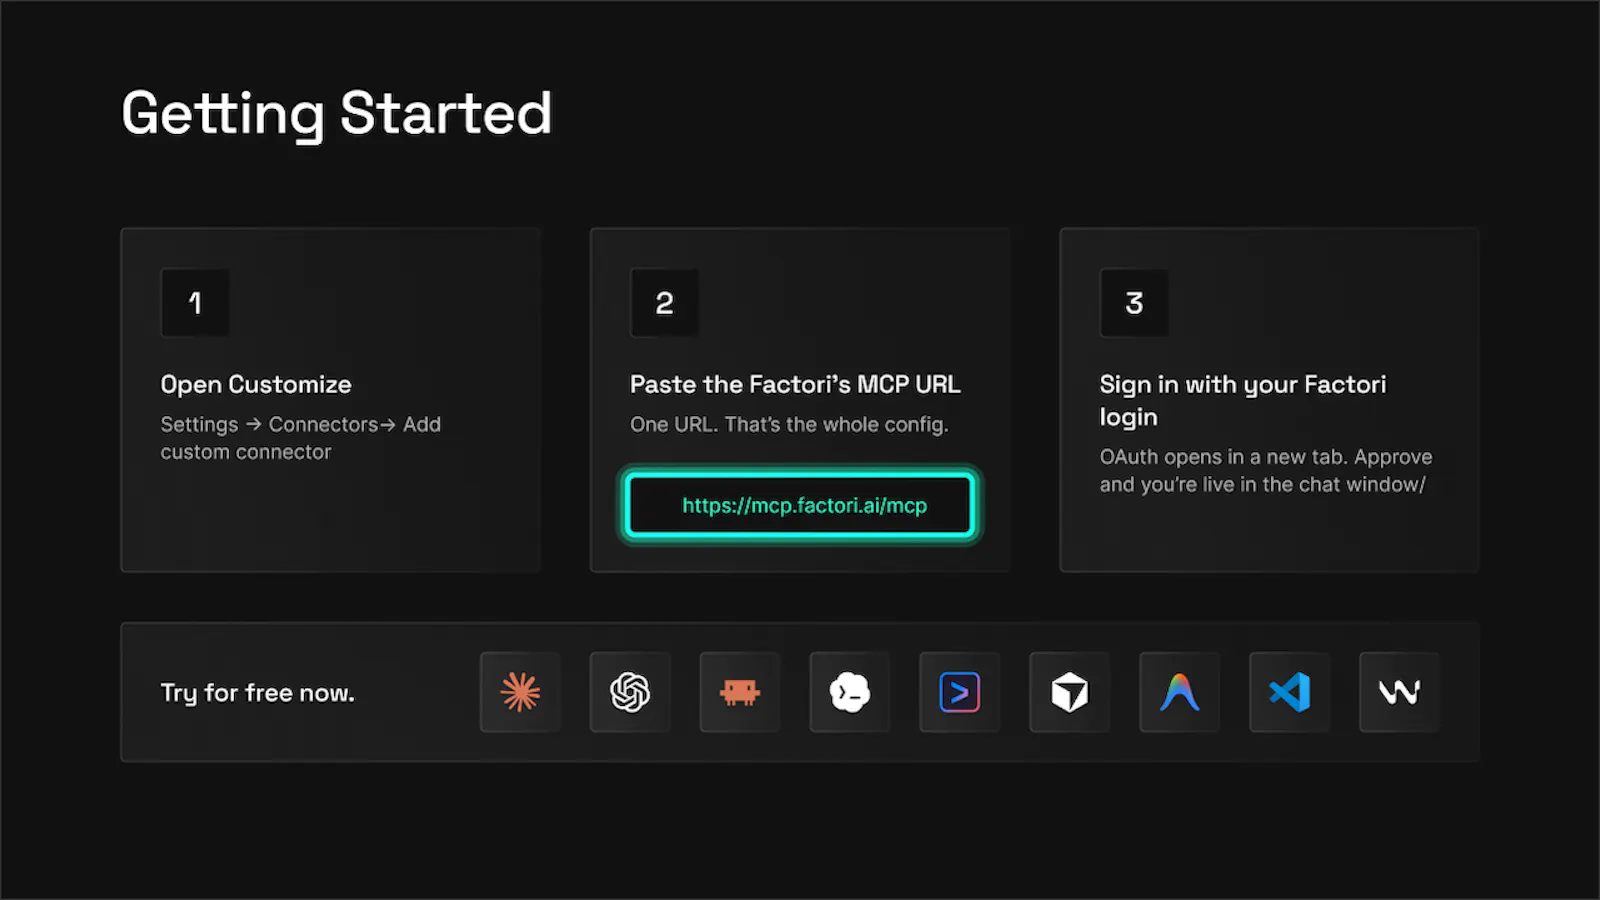Select the step 1 number badge
This screenshot has width=1600, height=900.
click(195, 302)
